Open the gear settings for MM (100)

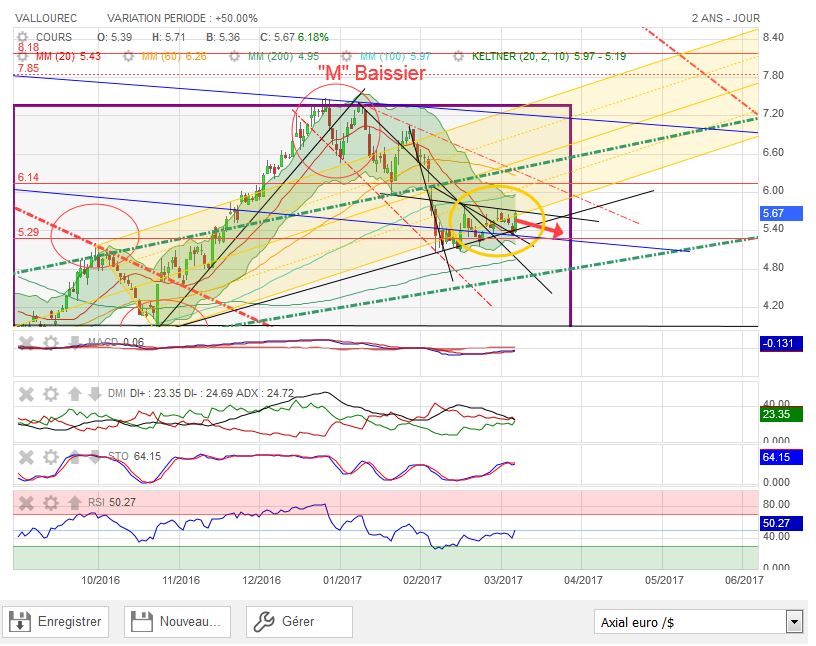pos(347,56)
